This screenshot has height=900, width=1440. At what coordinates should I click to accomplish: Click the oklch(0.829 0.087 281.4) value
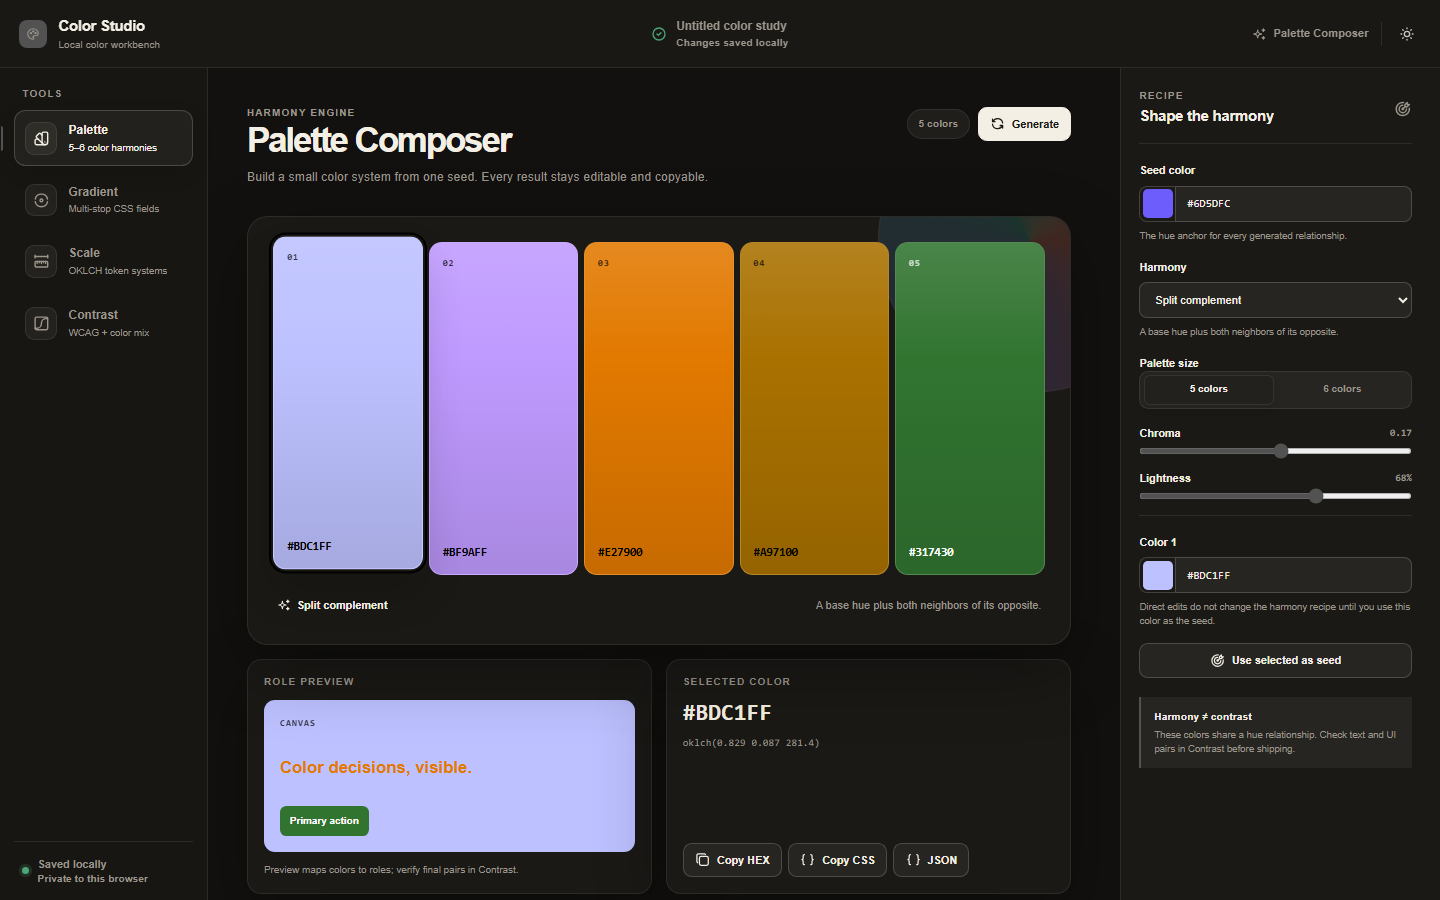pos(751,743)
